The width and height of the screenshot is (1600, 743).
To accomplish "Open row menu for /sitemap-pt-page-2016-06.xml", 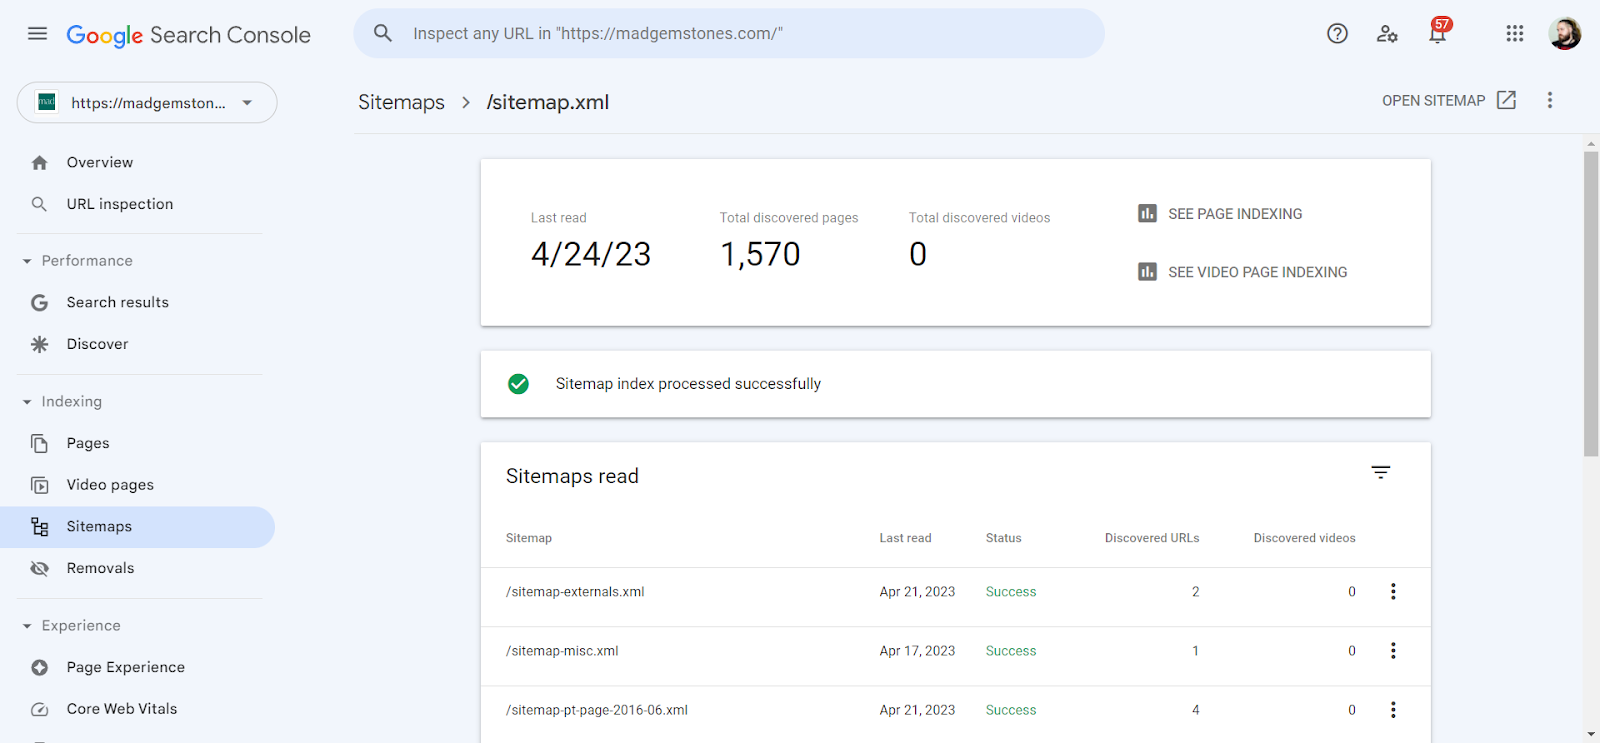I will (x=1393, y=710).
